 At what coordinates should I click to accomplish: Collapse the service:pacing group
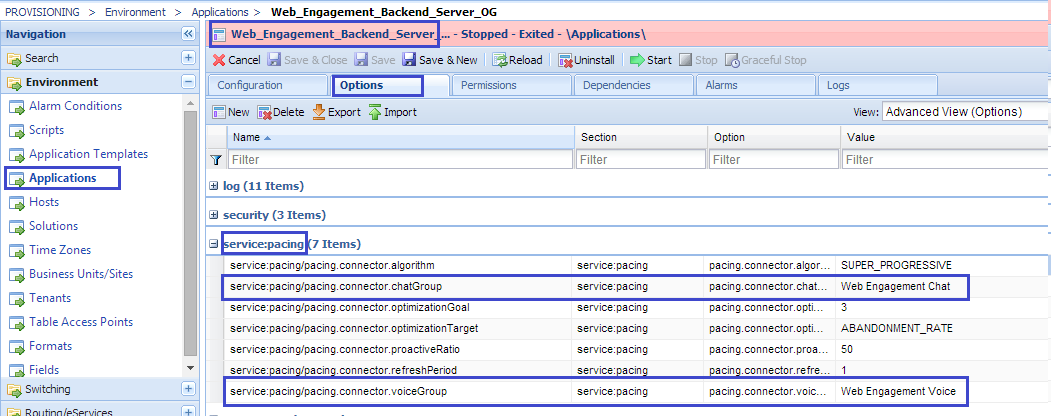tap(214, 244)
